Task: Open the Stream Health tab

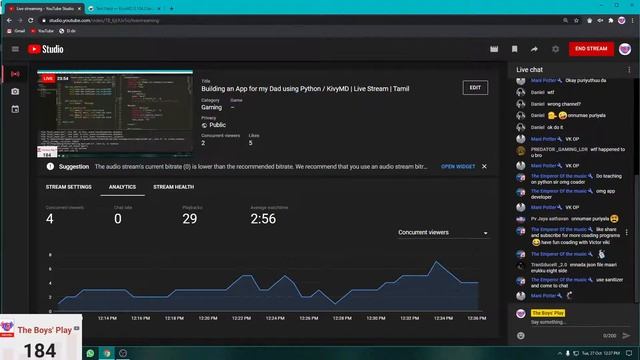Action: click(x=173, y=187)
